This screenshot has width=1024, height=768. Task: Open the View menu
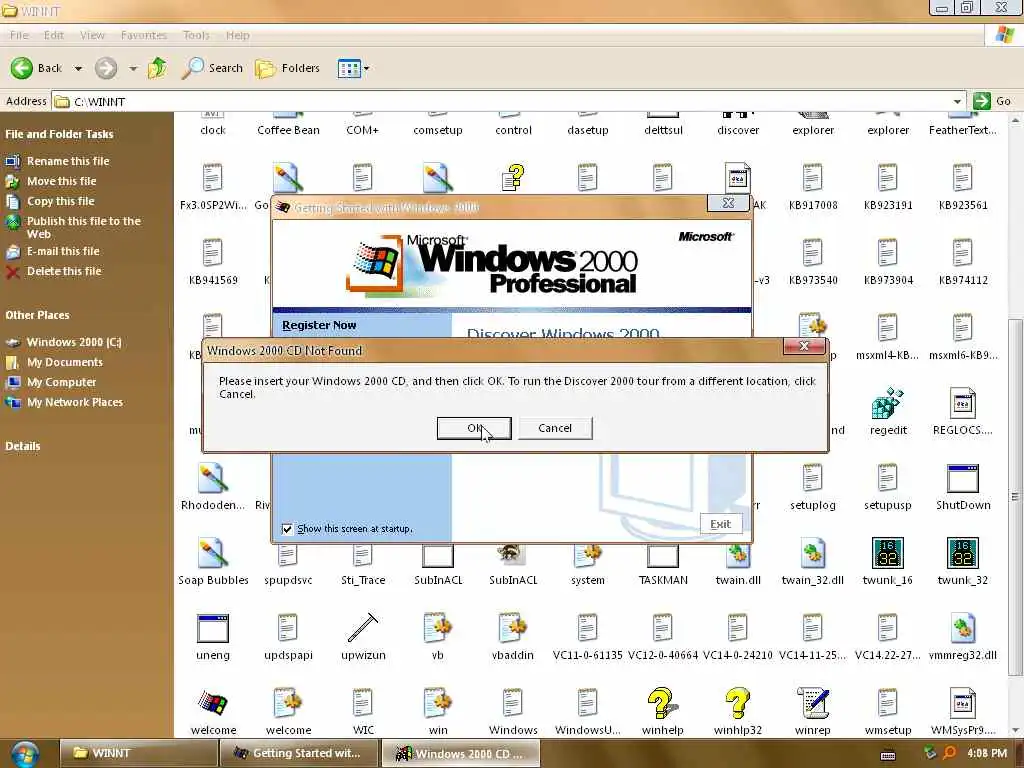(92, 35)
